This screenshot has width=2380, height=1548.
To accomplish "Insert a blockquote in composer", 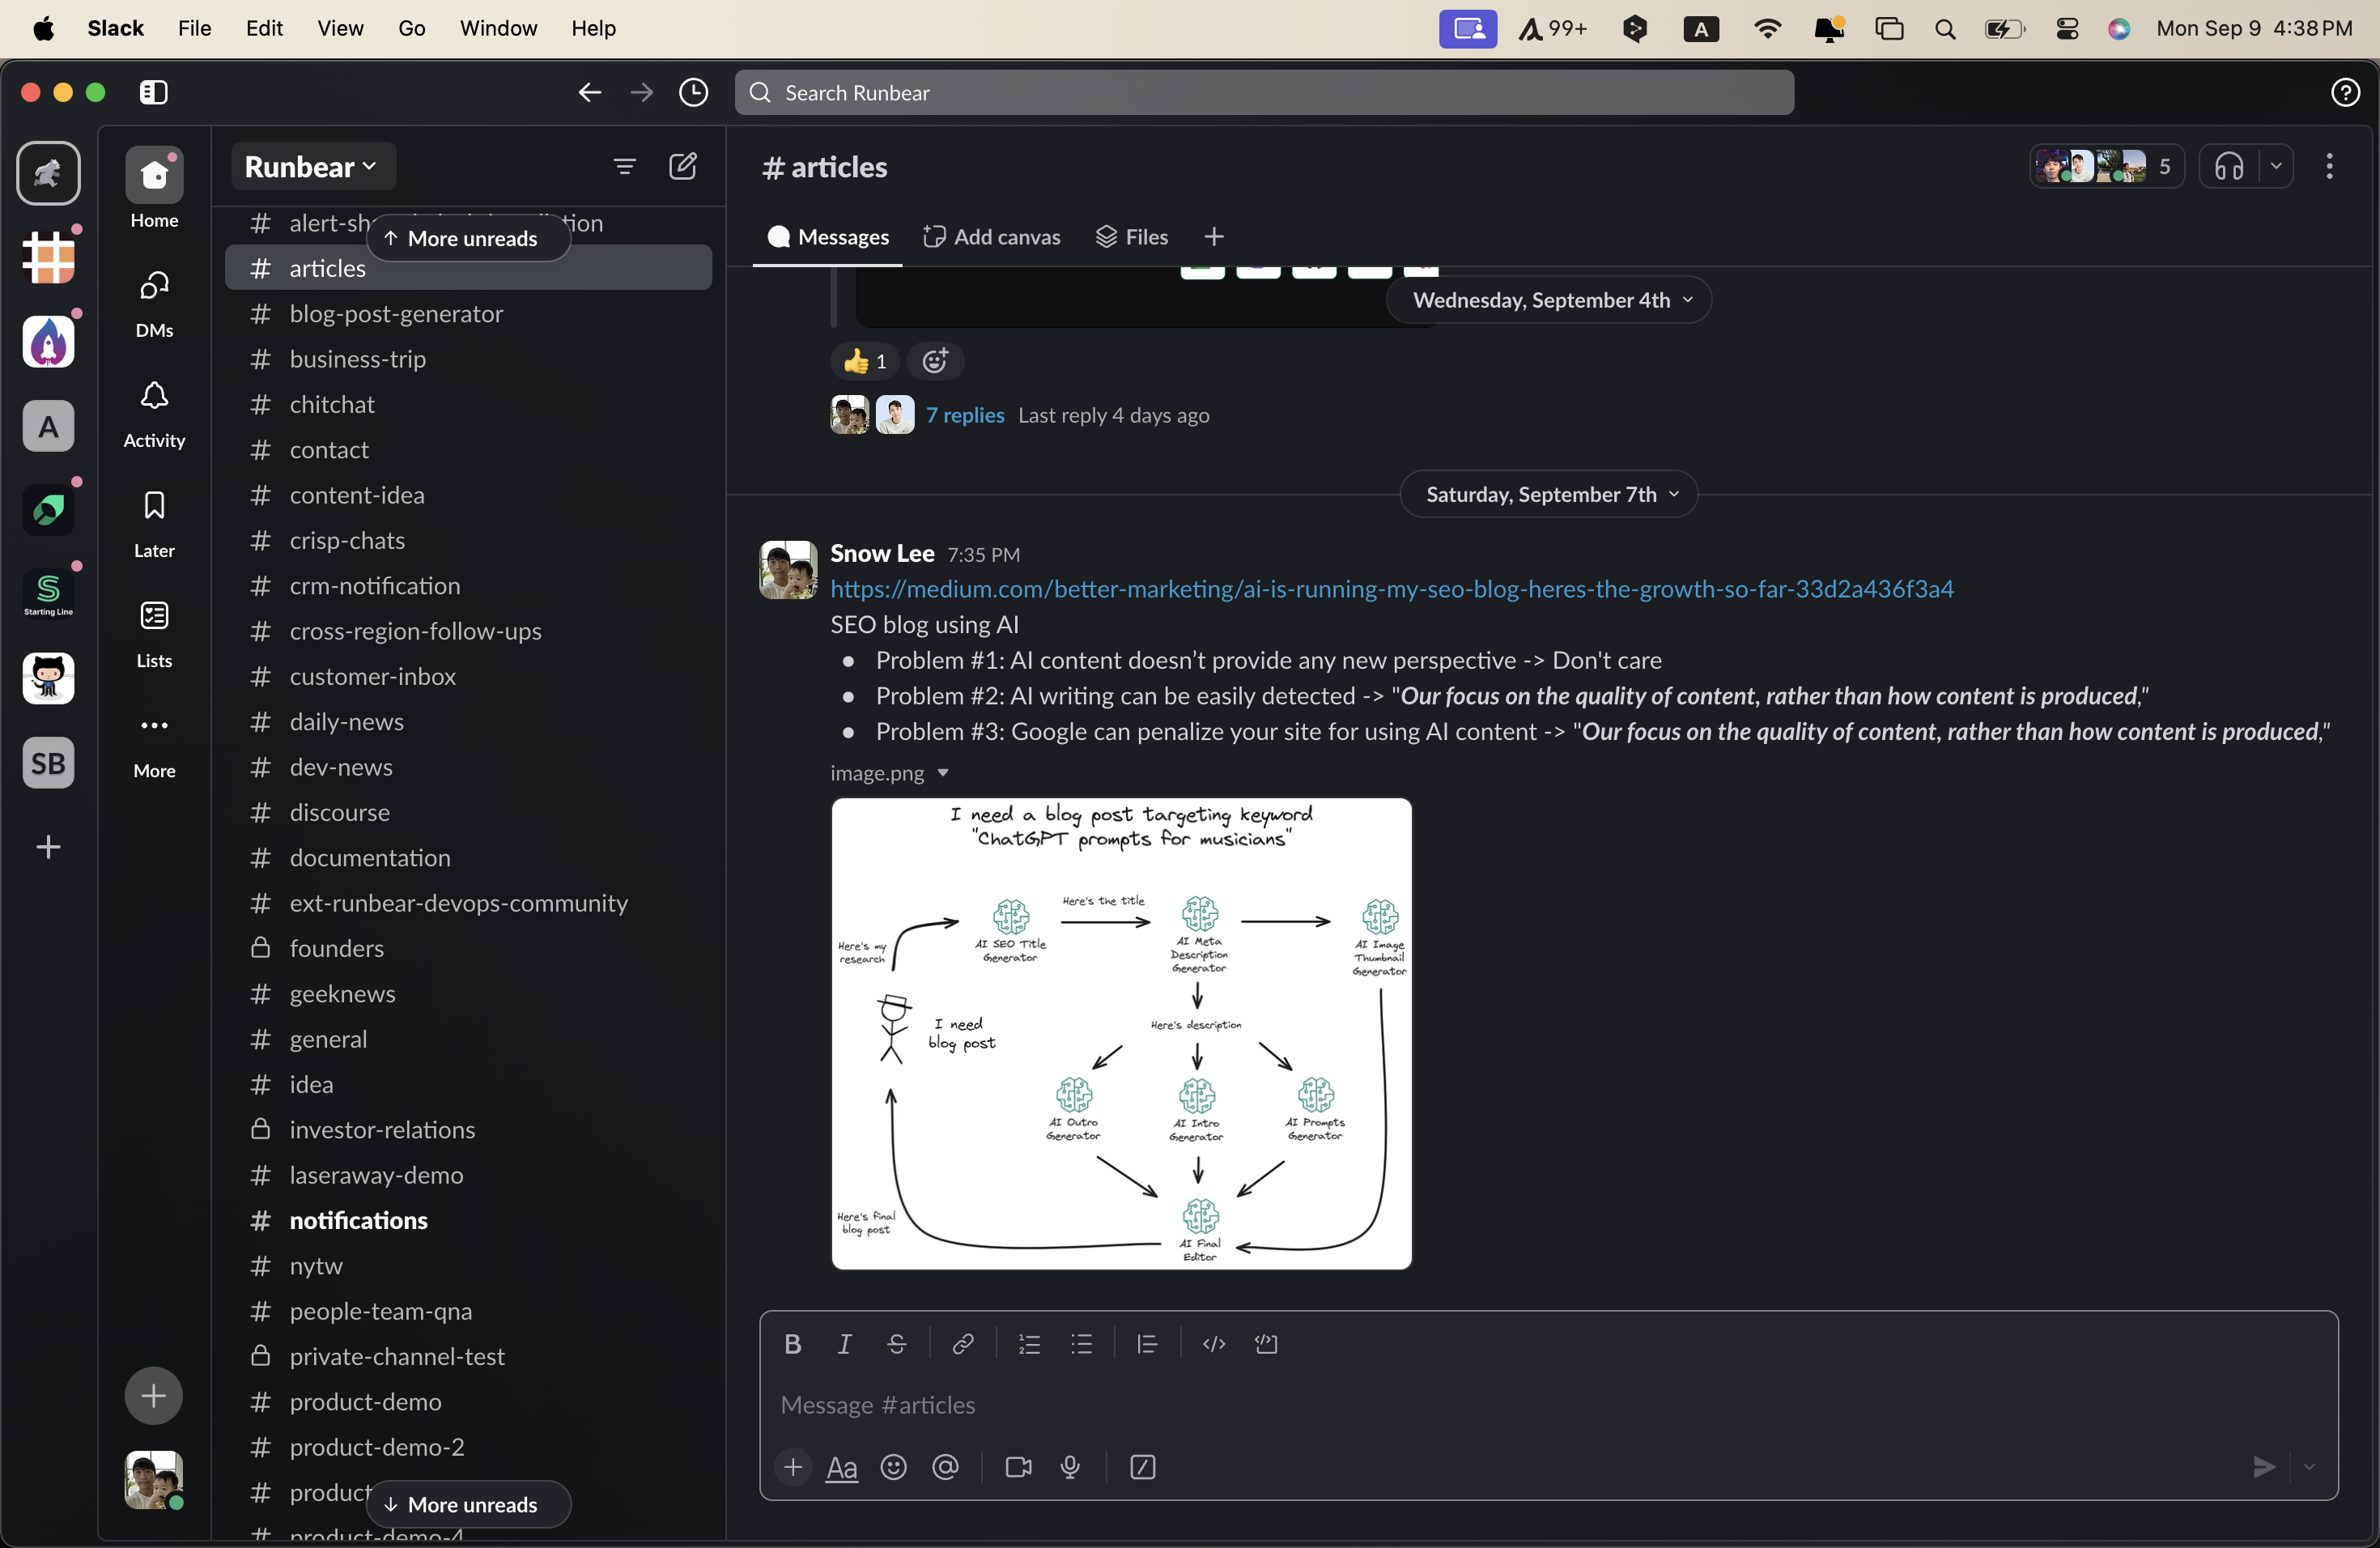I will coord(1147,1344).
